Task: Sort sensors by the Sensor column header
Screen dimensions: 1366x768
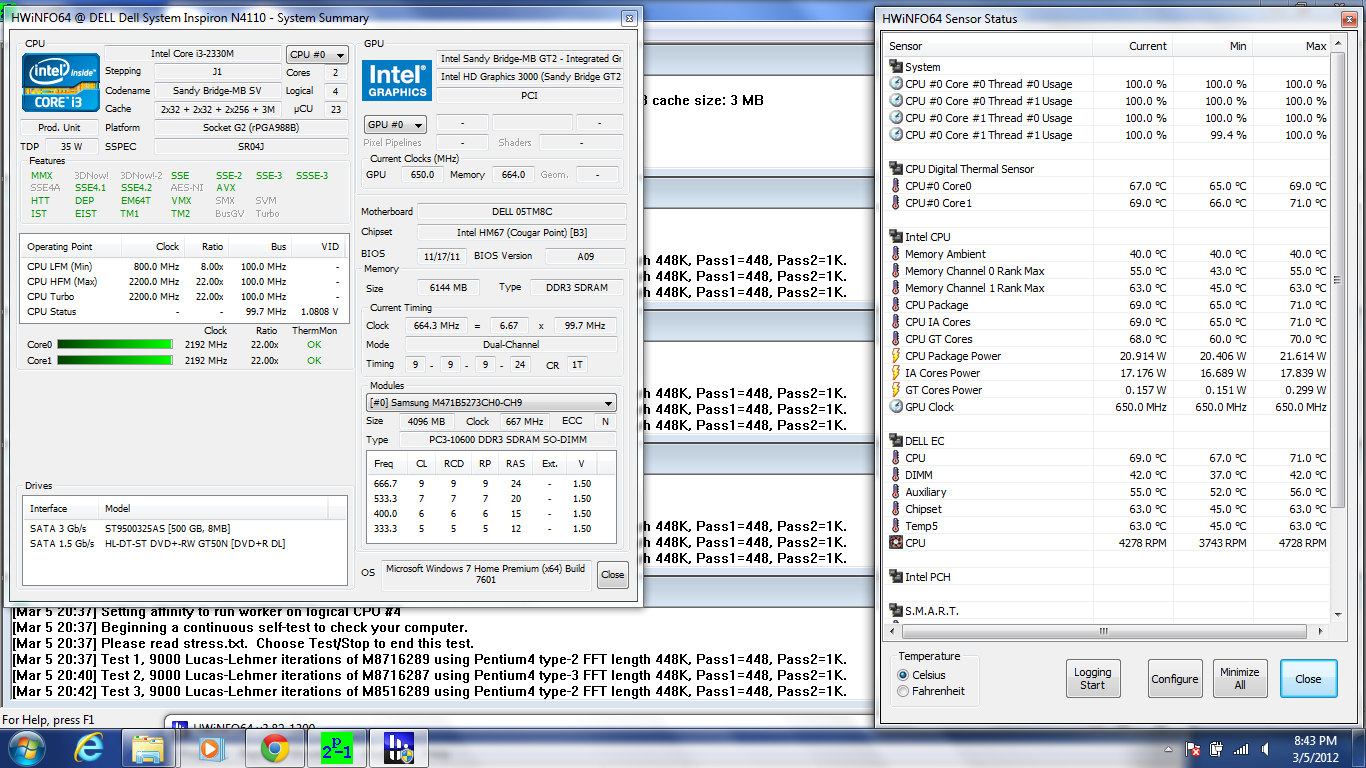Action: [988, 46]
